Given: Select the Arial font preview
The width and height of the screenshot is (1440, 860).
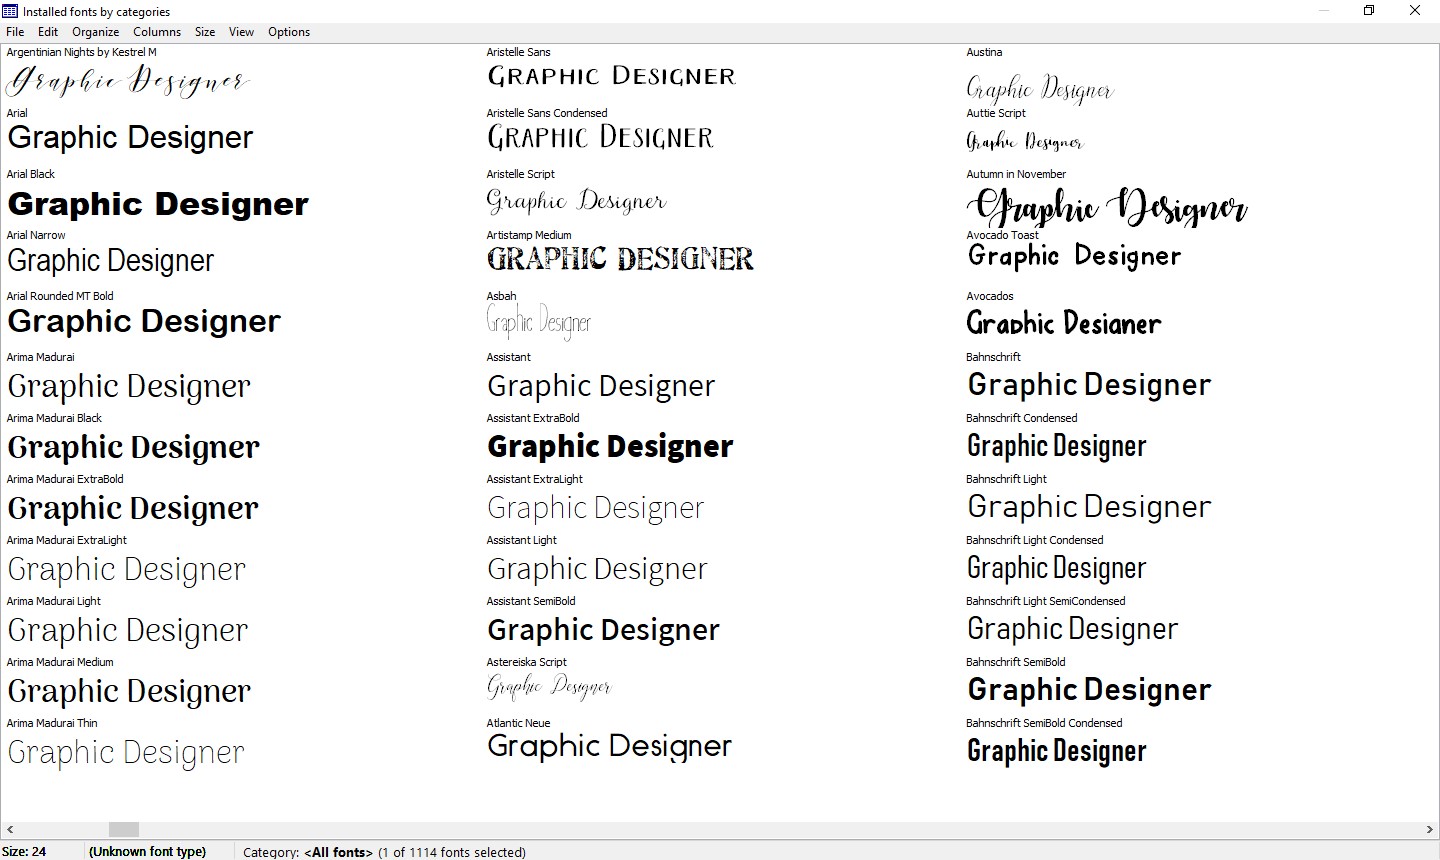Looking at the screenshot, I should click(130, 137).
